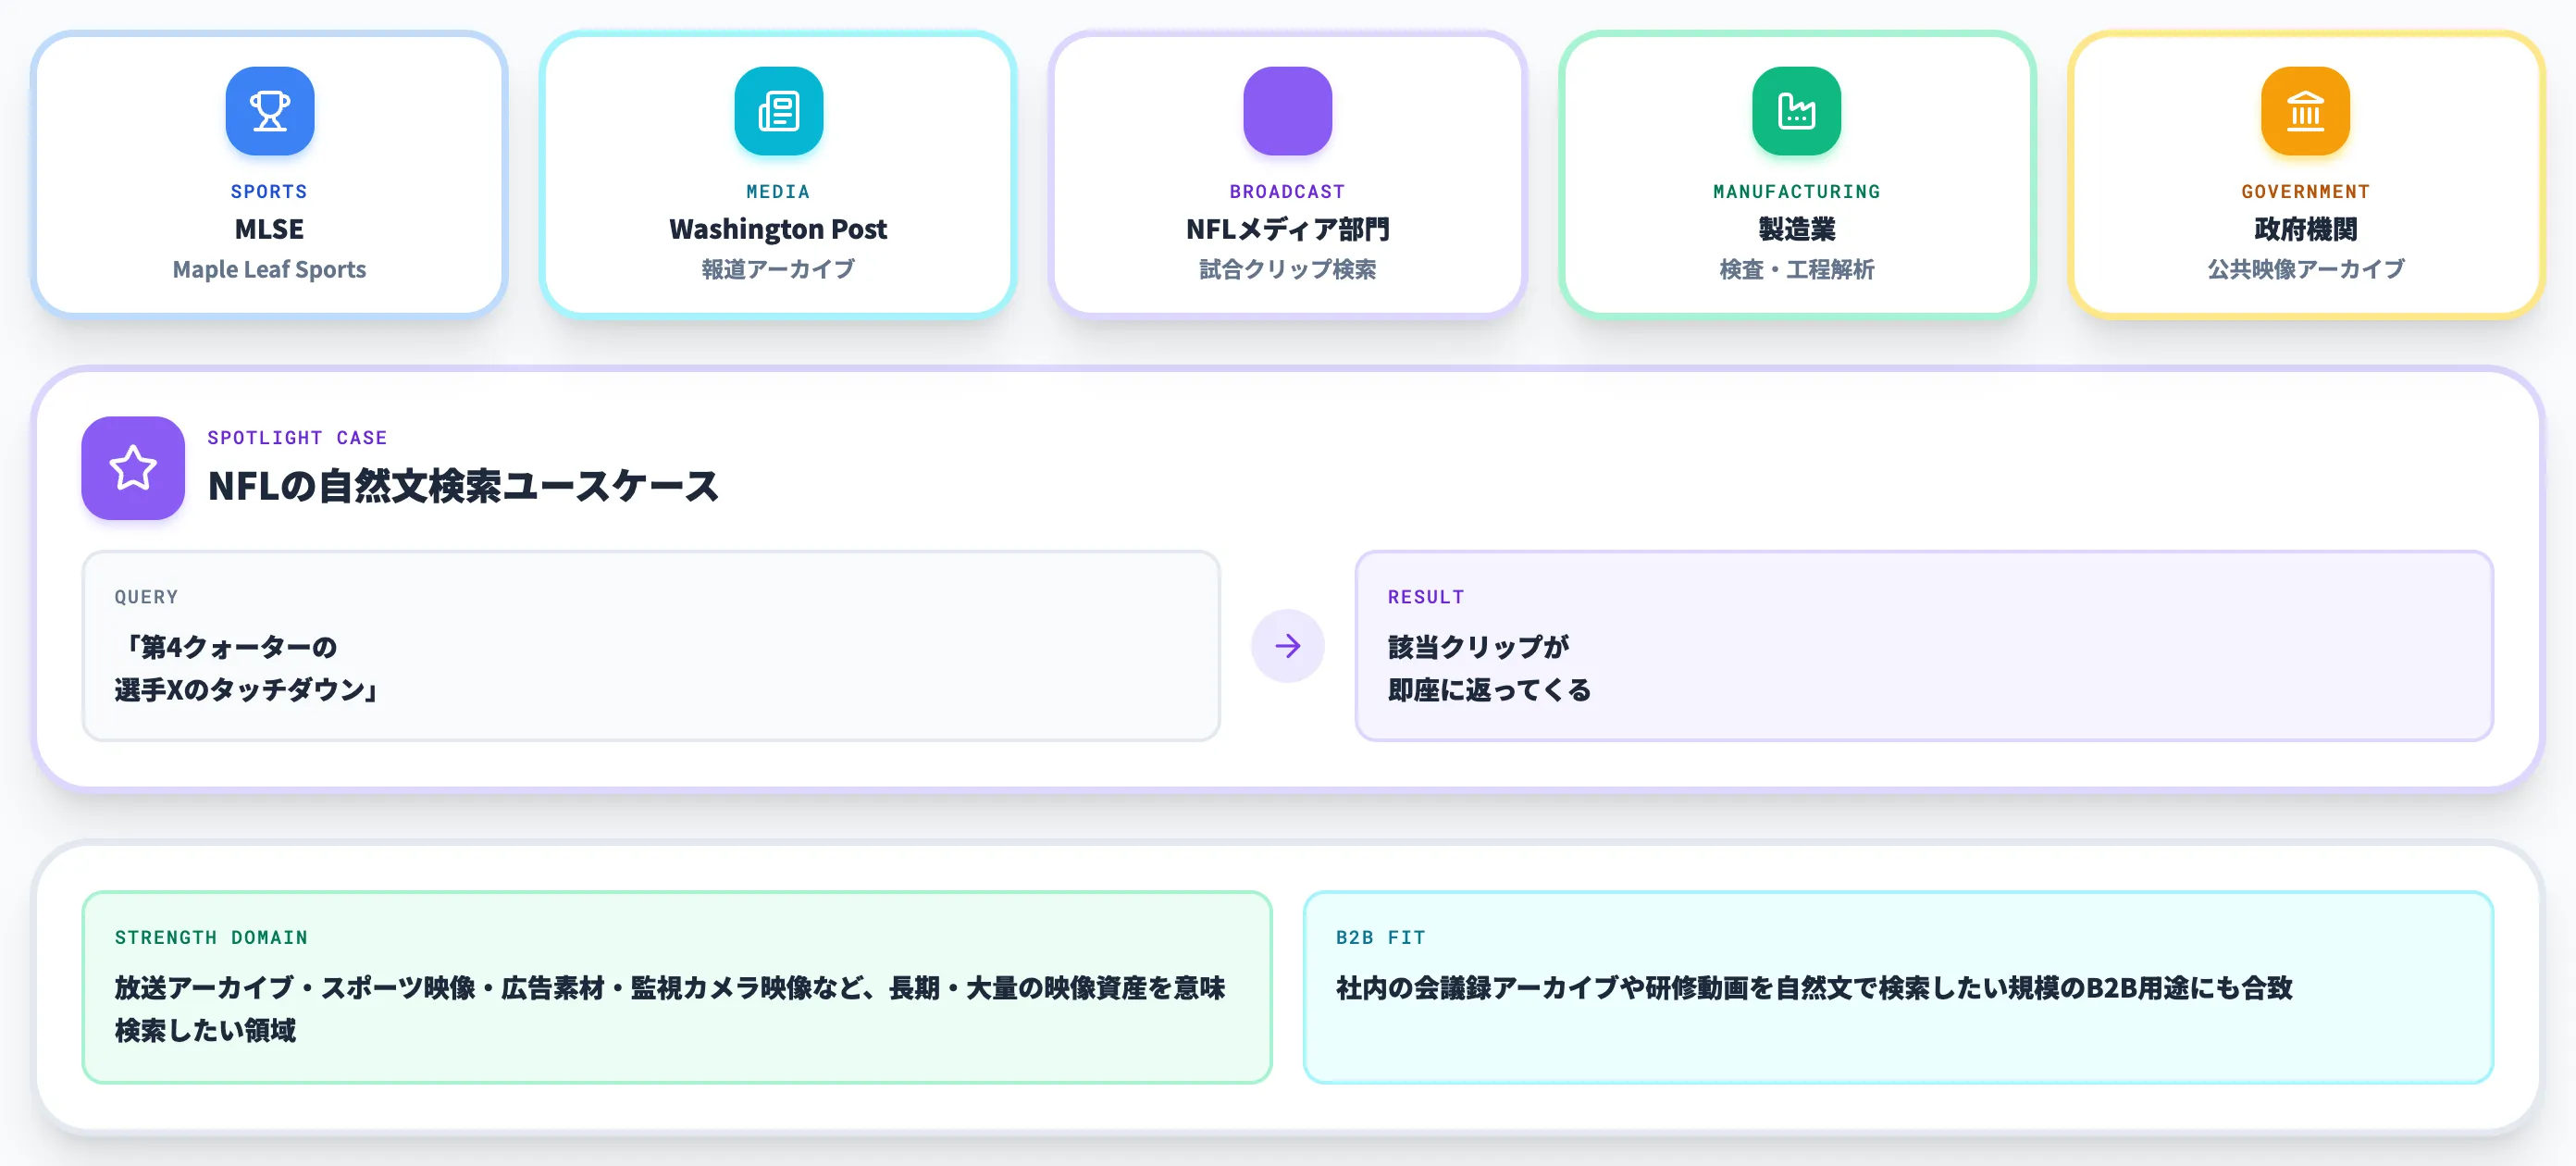Image resolution: width=2576 pixels, height=1166 pixels.
Task: Select the MLSE heading text
Action: point(269,229)
